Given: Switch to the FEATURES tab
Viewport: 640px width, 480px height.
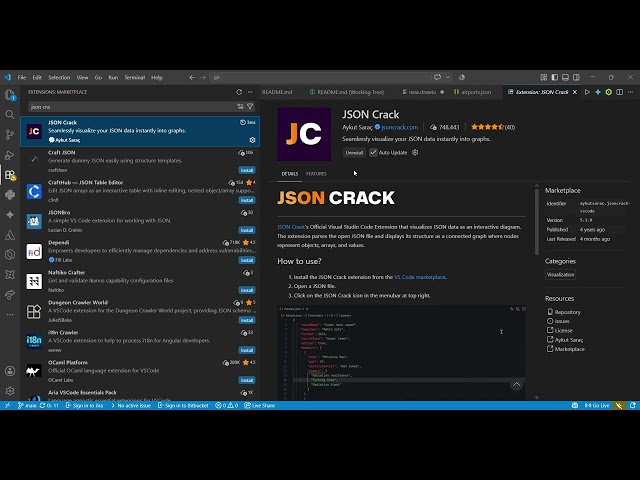Looking at the screenshot, I should (x=316, y=174).
